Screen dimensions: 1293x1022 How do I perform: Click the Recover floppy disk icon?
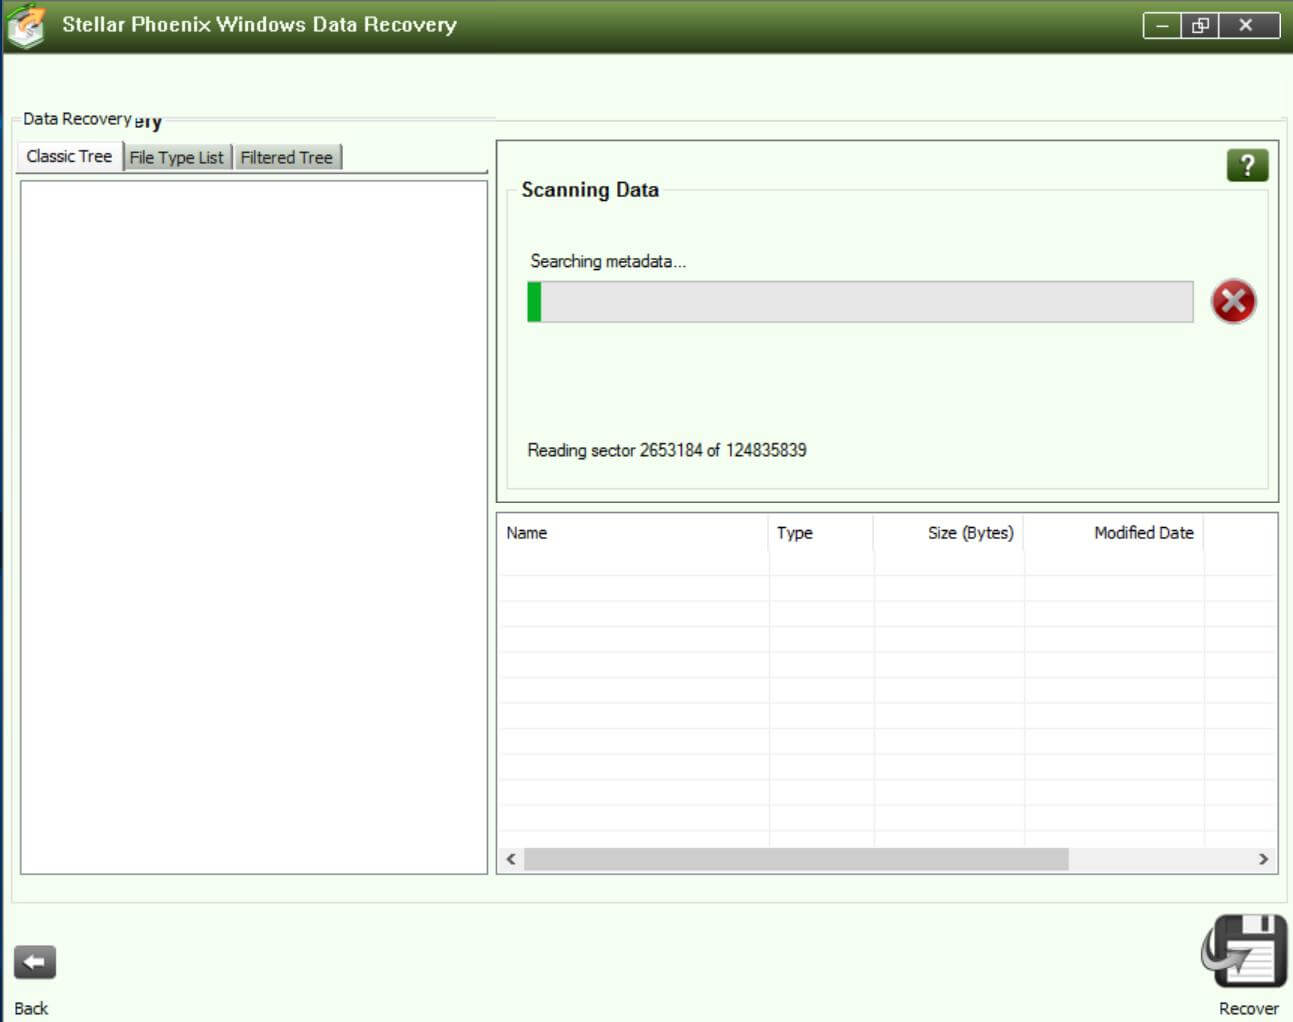(1244, 950)
